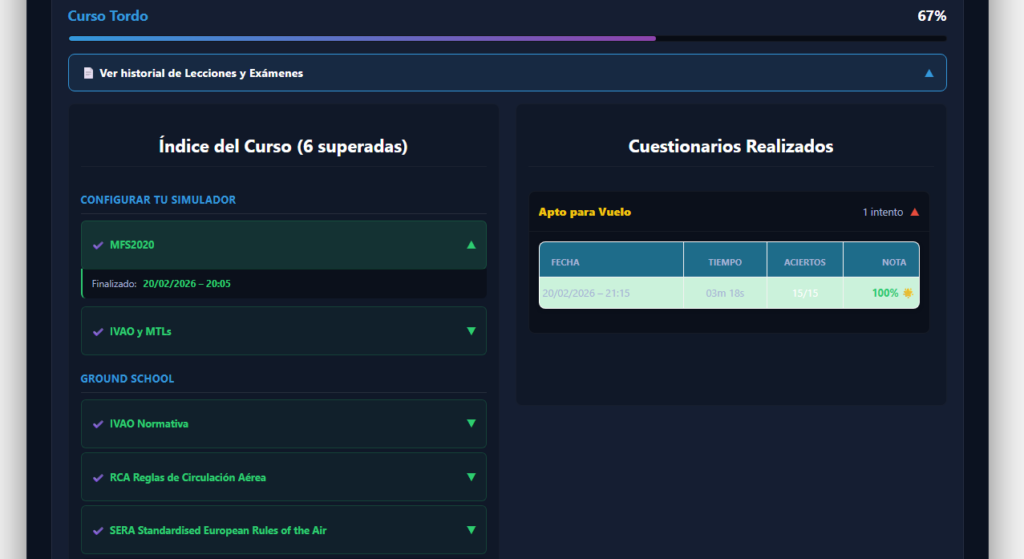
Task: Click the checkmark icon beside IVAO y MTLs
Action: pos(98,331)
